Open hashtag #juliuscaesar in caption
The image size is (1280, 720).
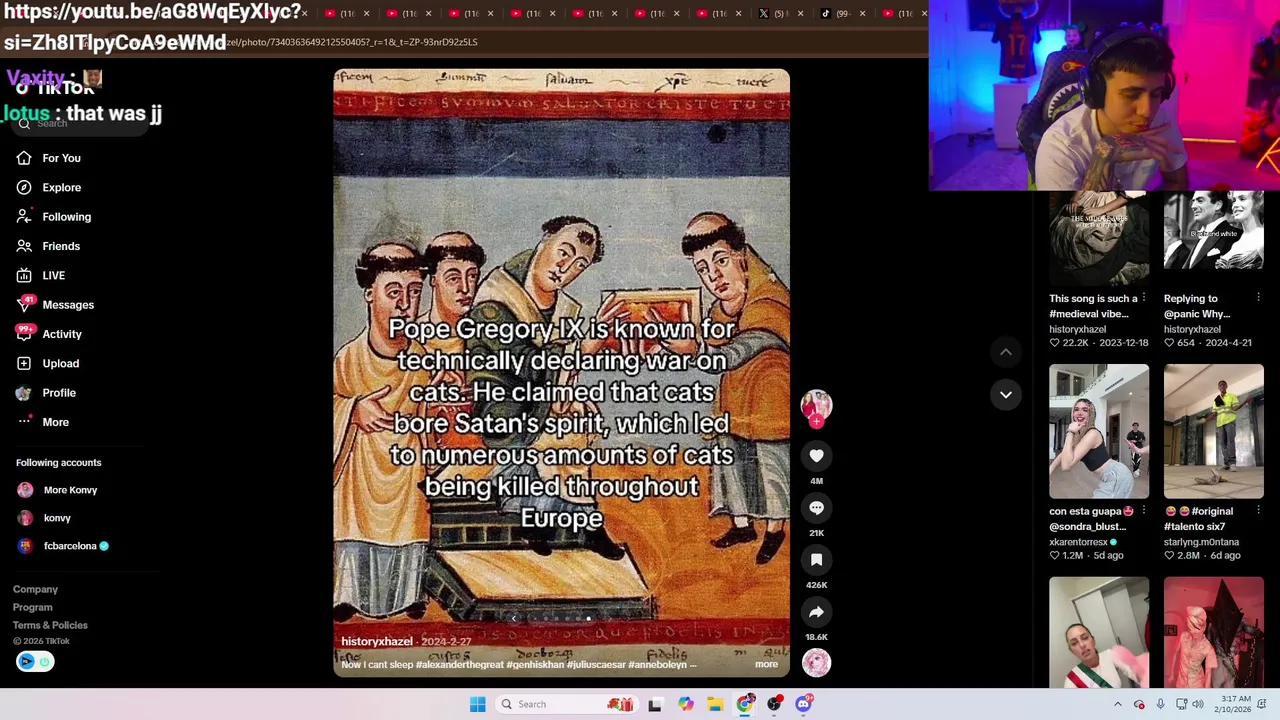(x=595, y=664)
